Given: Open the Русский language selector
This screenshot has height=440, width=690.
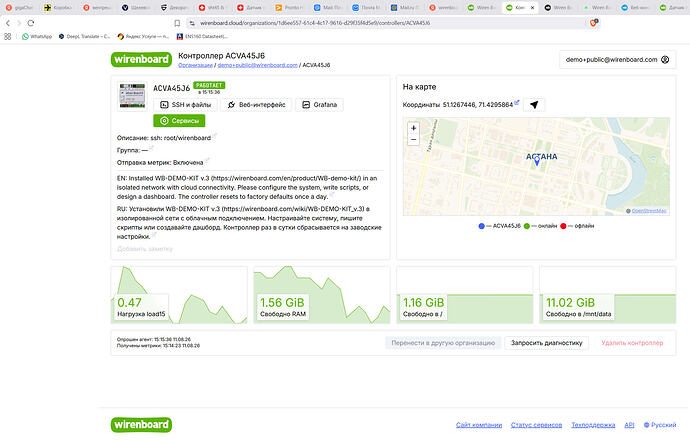Looking at the screenshot, I should [660, 425].
